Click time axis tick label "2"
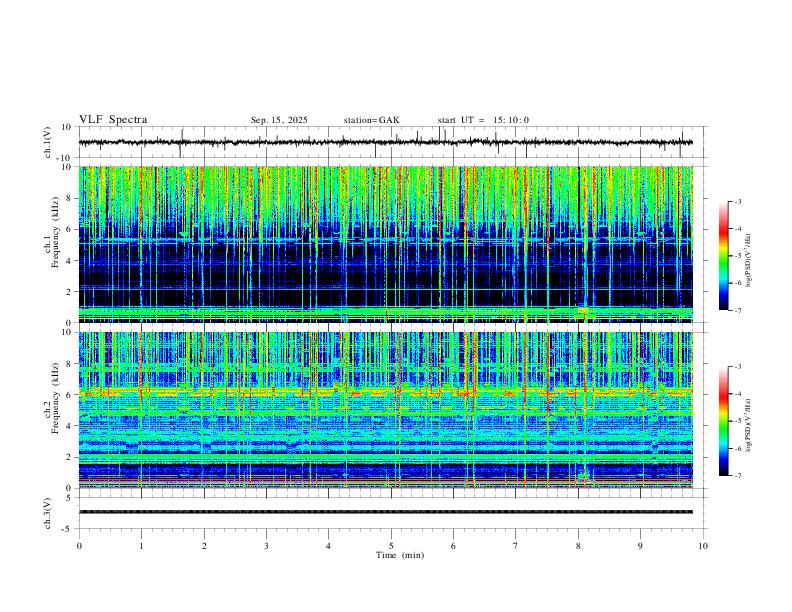Image resolution: width=792 pixels, height=612 pixels. pos(204,546)
